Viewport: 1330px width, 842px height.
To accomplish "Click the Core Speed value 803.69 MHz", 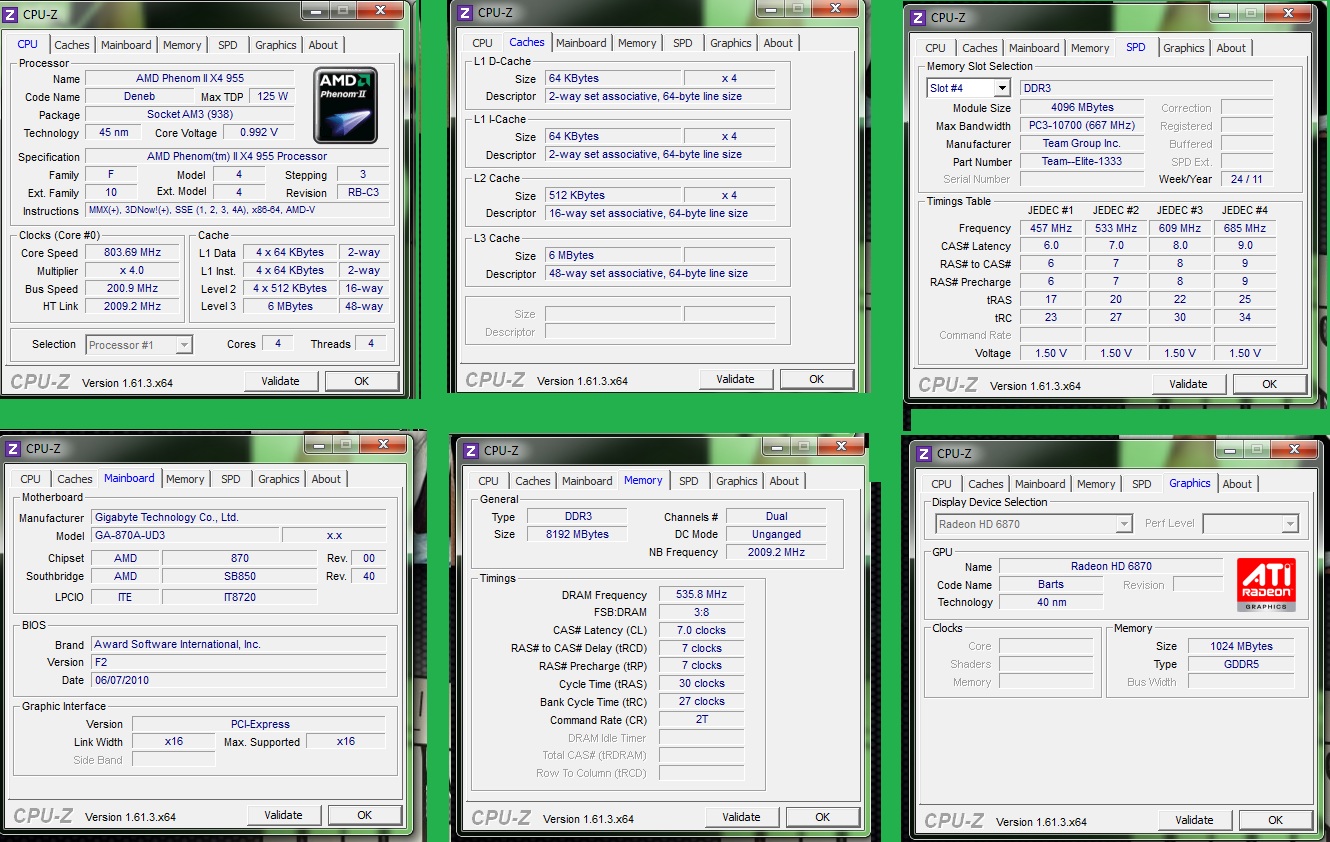I will point(133,253).
